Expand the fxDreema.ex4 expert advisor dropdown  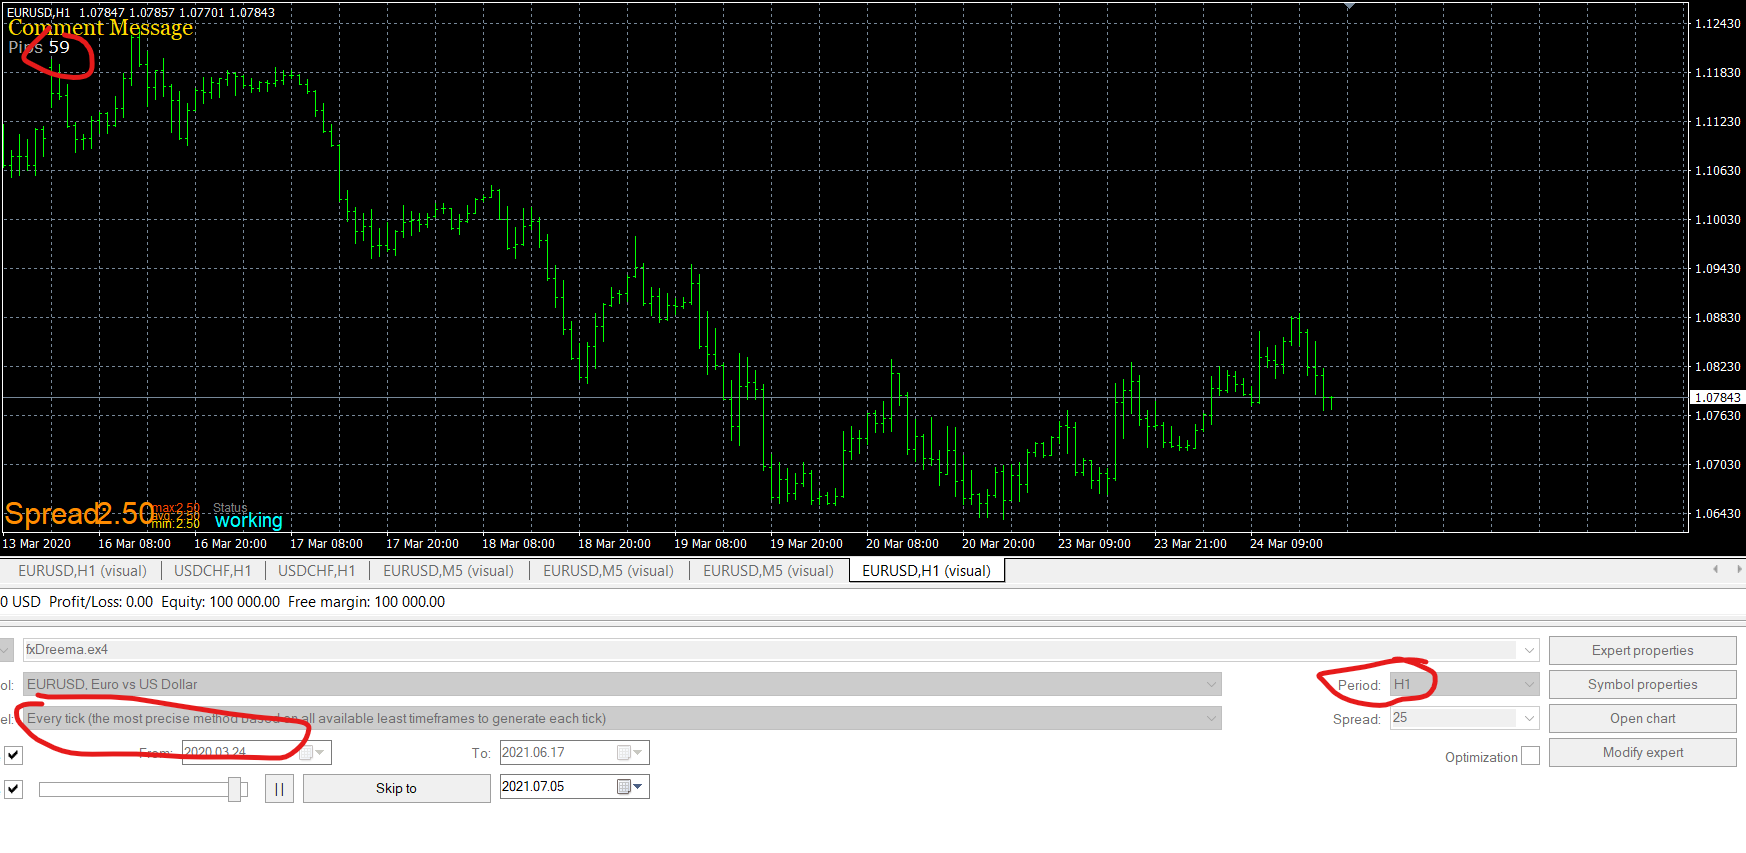(x=1528, y=650)
